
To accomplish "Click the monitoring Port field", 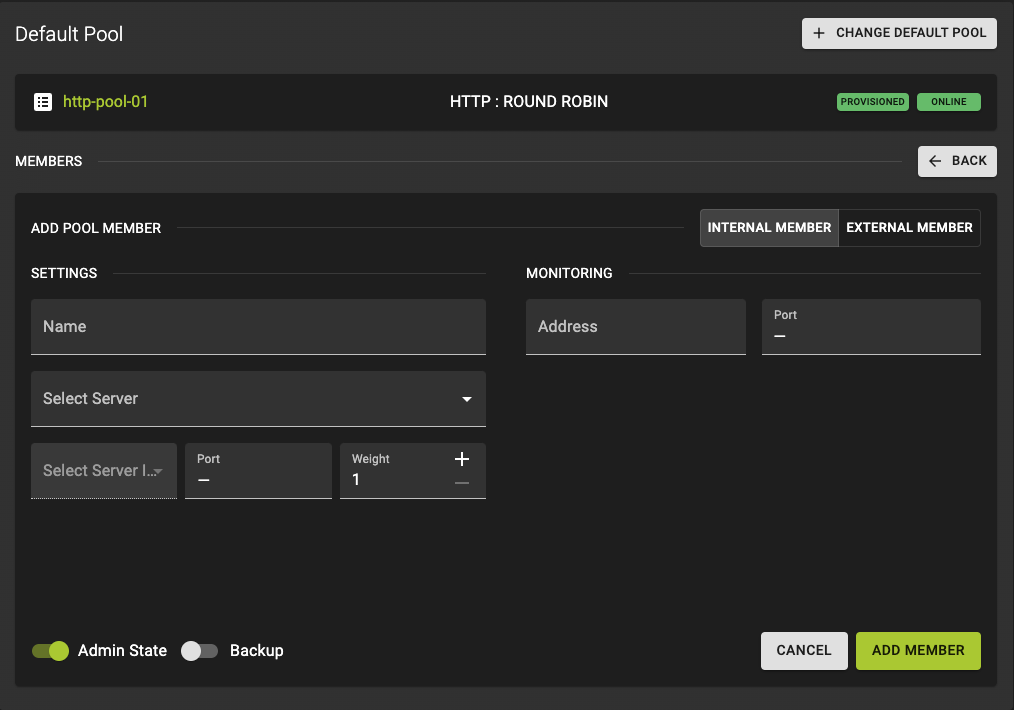I will [871, 327].
